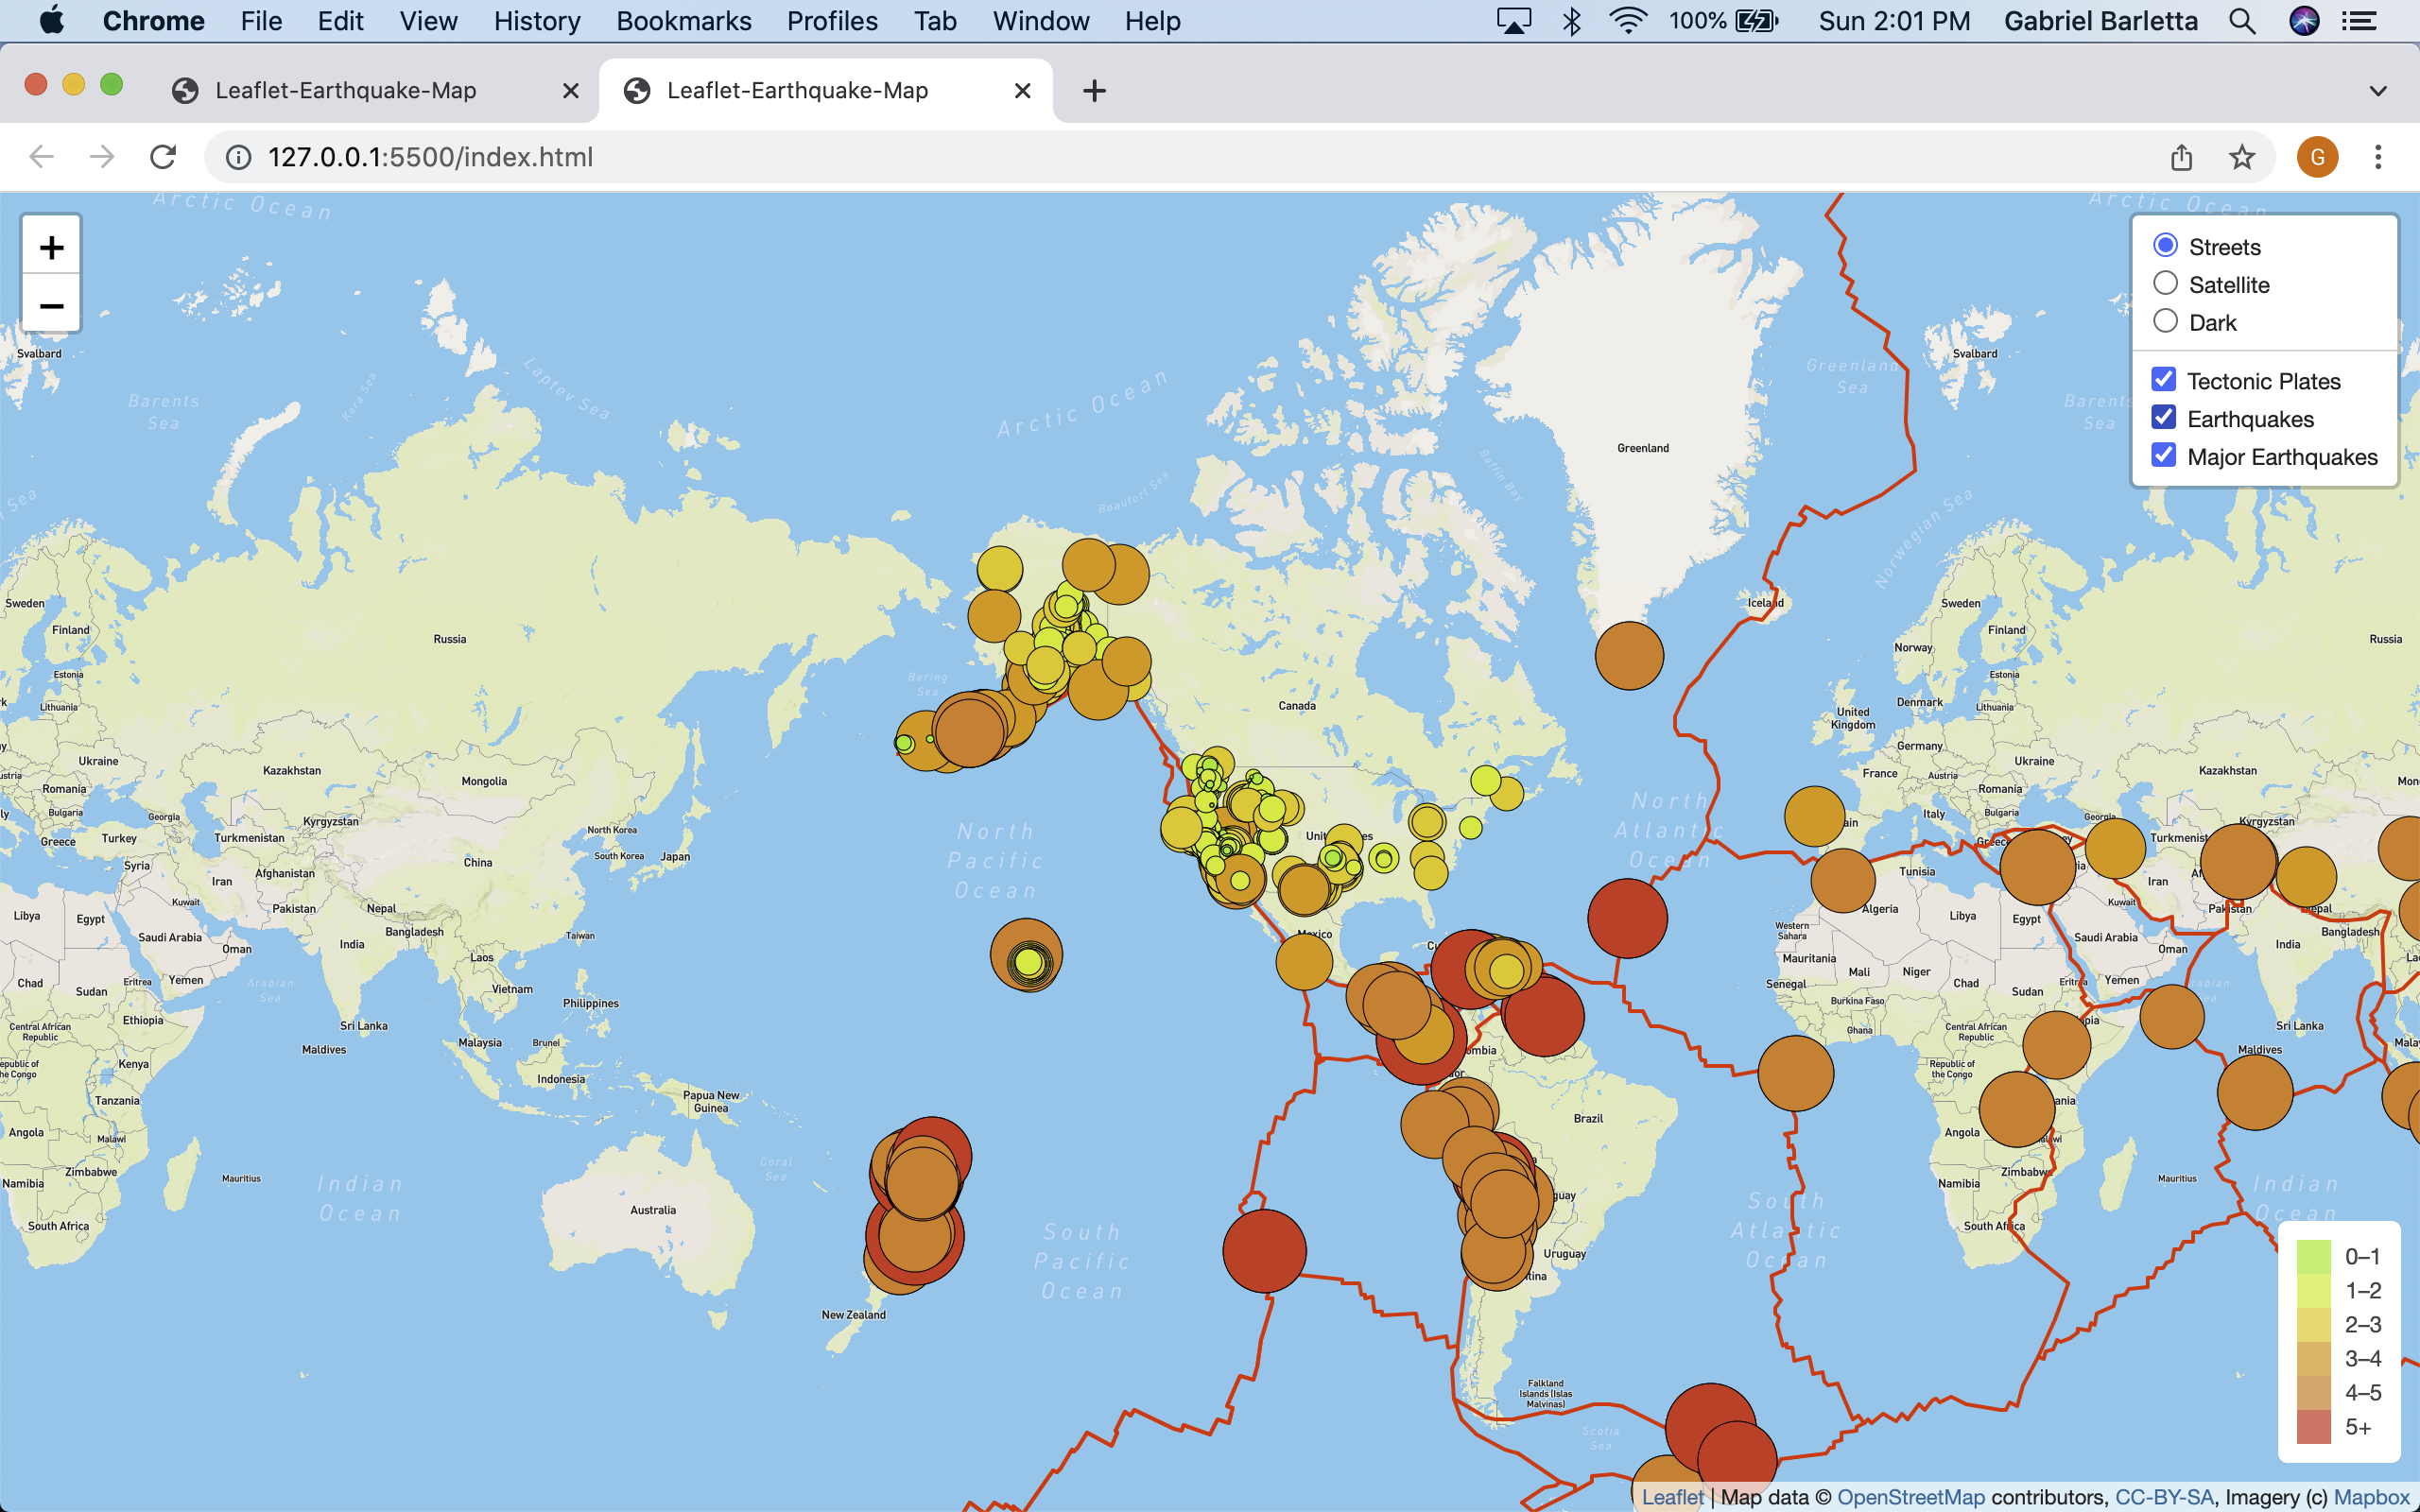The height and width of the screenshot is (1512, 2420).
Task: Open the Chrome three-dot menu
Action: tap(2378, 157)
